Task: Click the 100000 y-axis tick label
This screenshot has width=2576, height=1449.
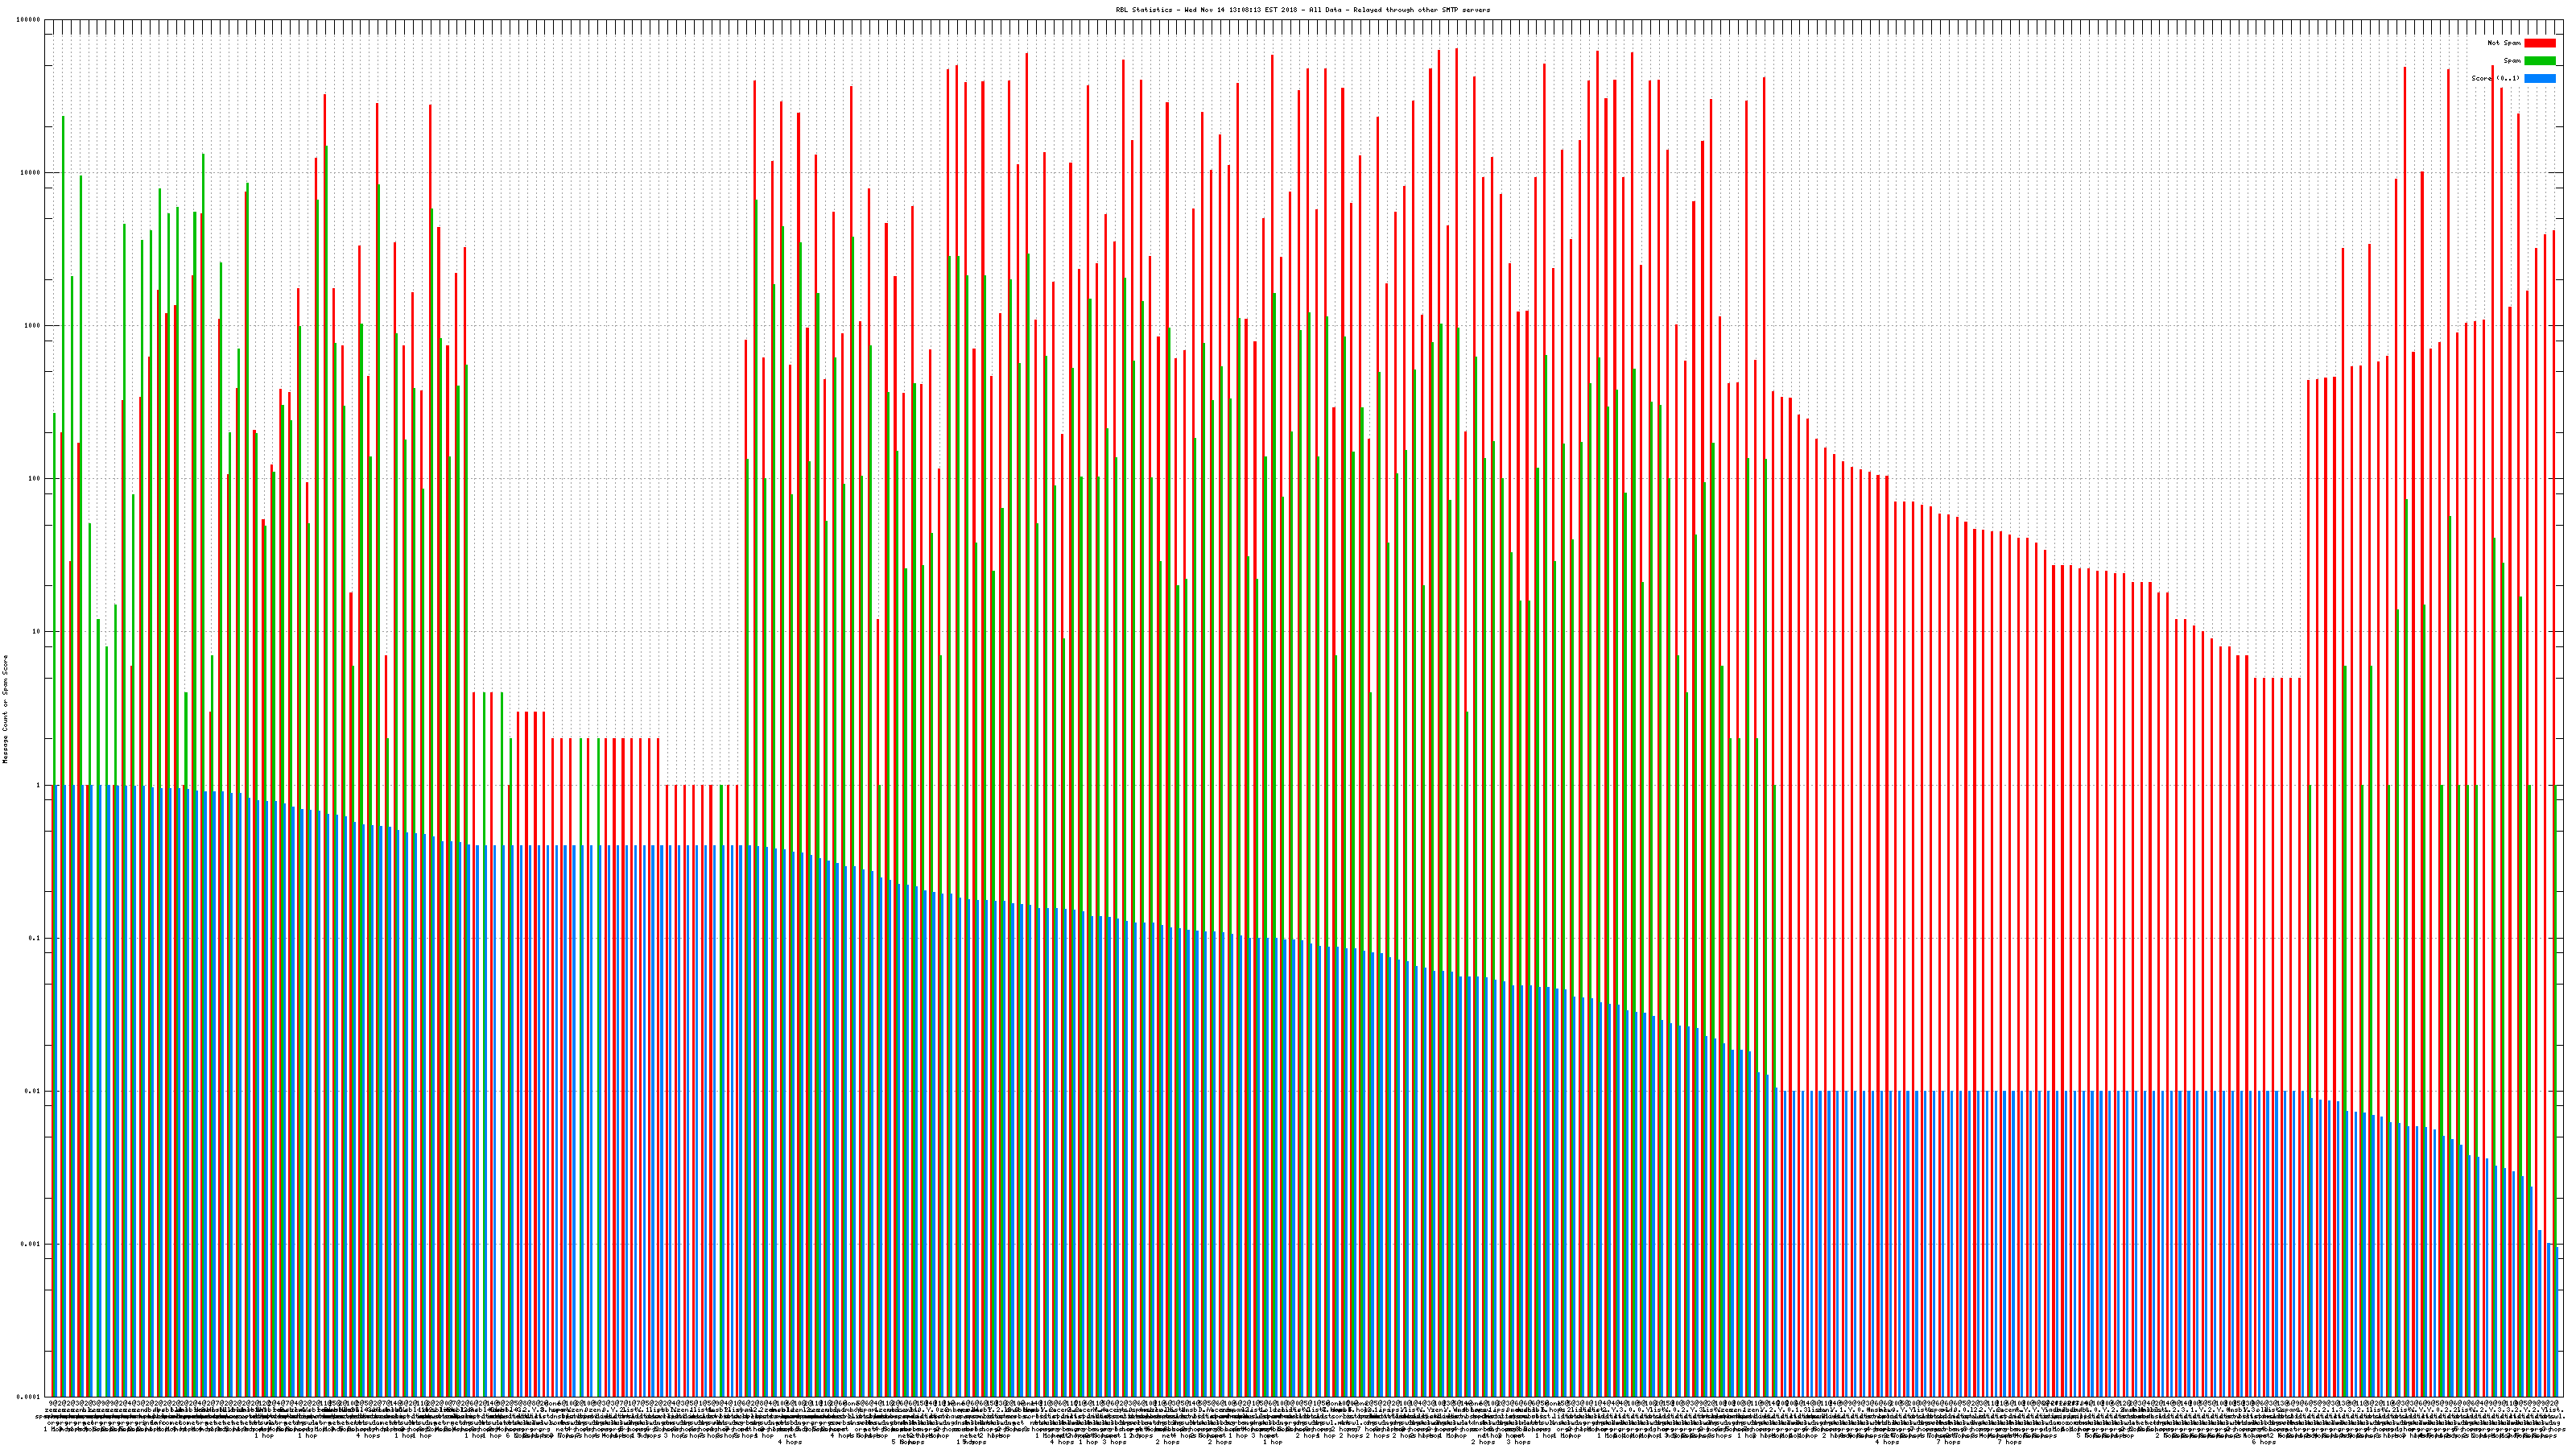Action: point(29,20)
